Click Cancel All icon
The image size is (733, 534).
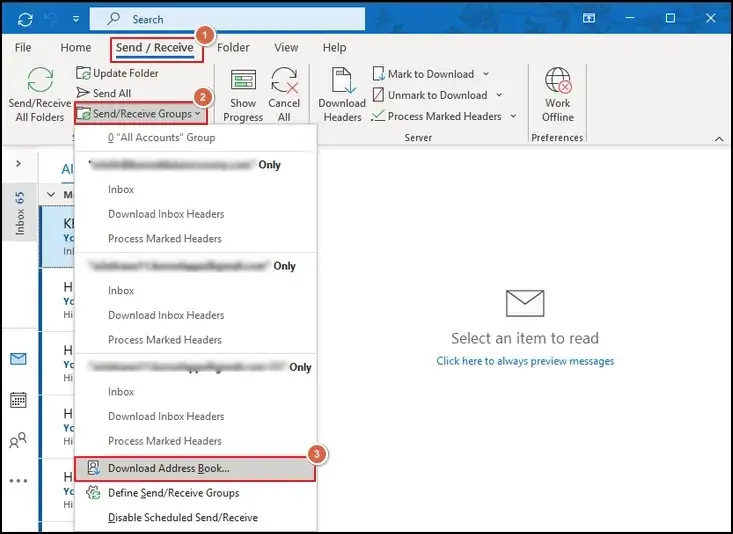(284, 80)
